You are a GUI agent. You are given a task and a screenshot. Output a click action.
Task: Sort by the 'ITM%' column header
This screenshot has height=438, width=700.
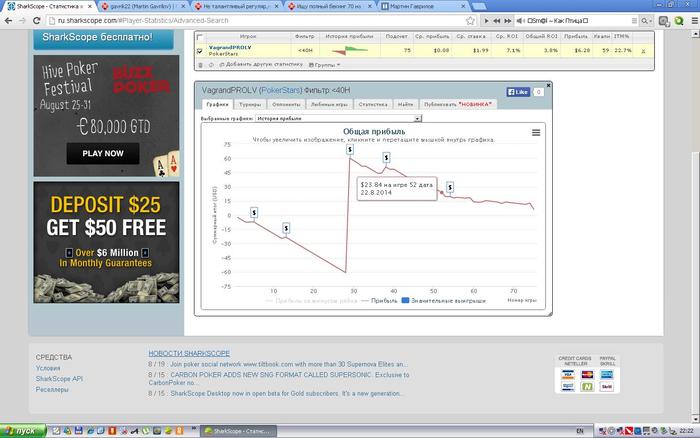[621, 36]
